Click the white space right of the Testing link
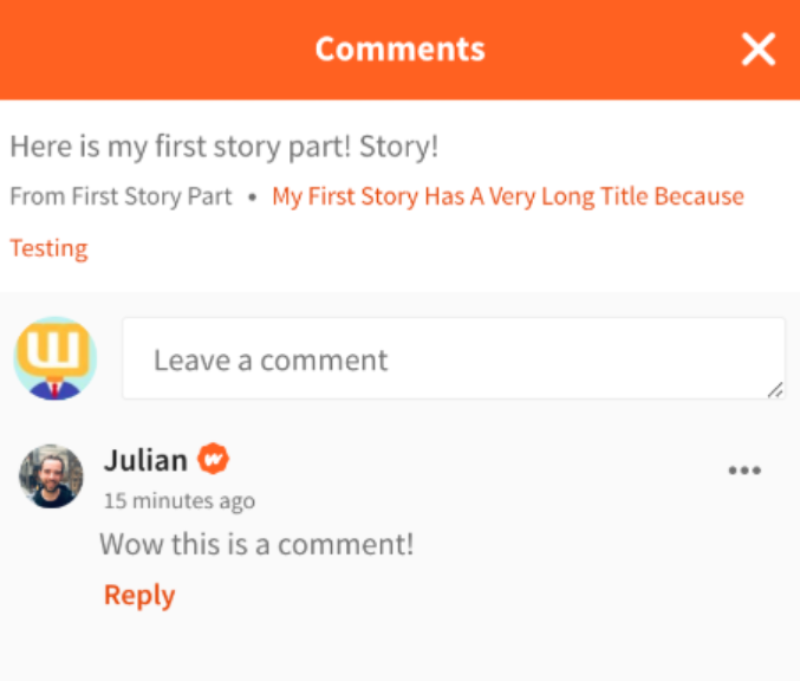Screen dimensions: 800x681 pyautogui.click(x=450, y=248)
